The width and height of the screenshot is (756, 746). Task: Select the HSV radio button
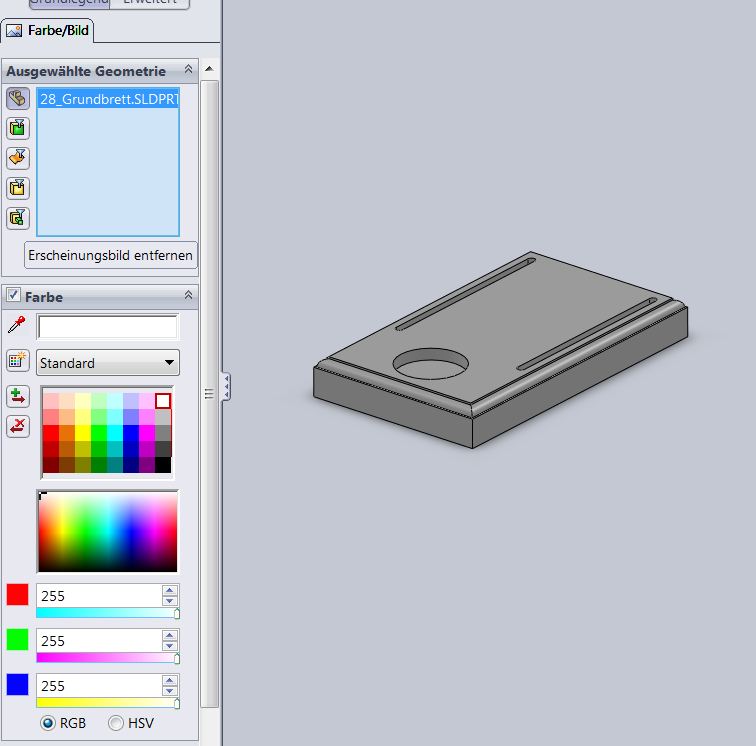115,723
